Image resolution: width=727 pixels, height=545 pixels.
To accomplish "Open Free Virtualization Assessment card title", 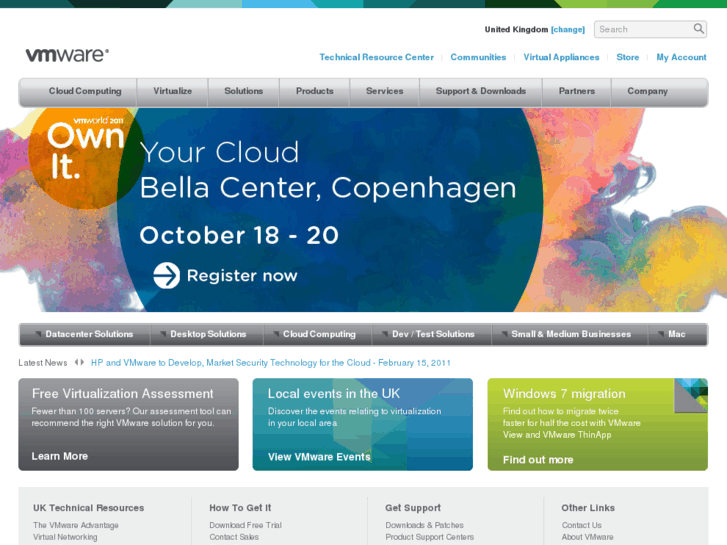I will click(122, 394).
